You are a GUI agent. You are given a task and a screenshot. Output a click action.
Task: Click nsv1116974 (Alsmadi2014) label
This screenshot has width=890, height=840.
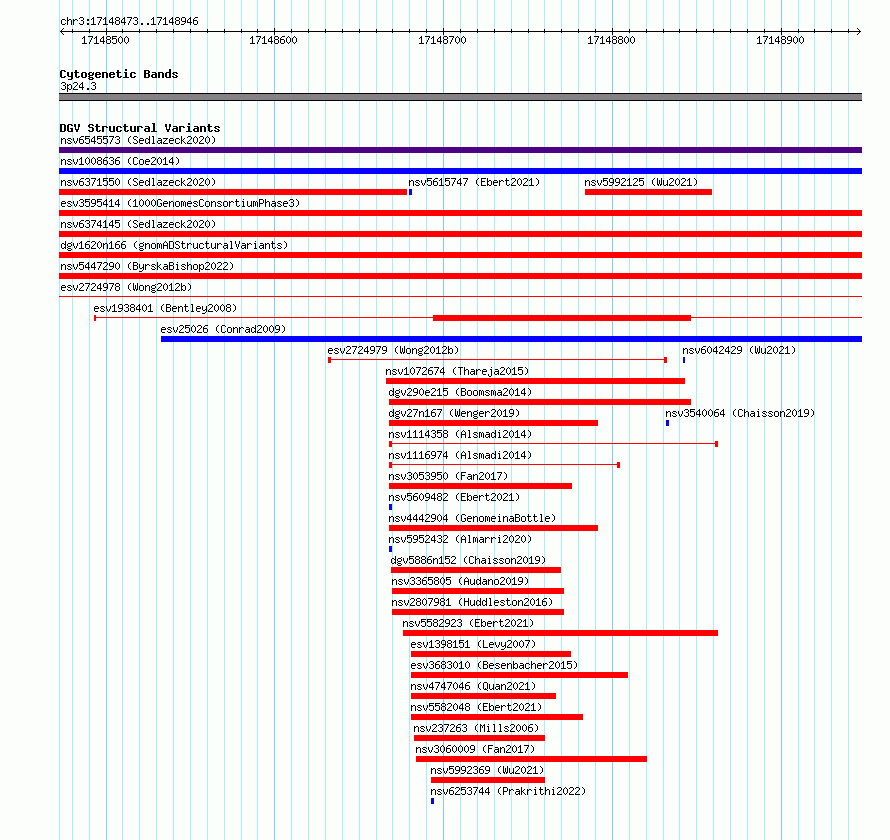pos(460,455)
